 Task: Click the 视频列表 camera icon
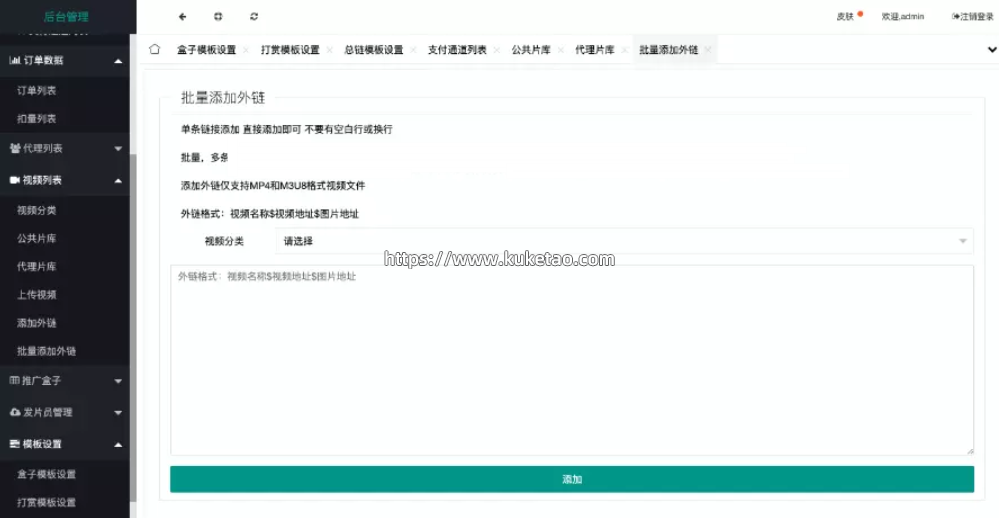[15, 180]
